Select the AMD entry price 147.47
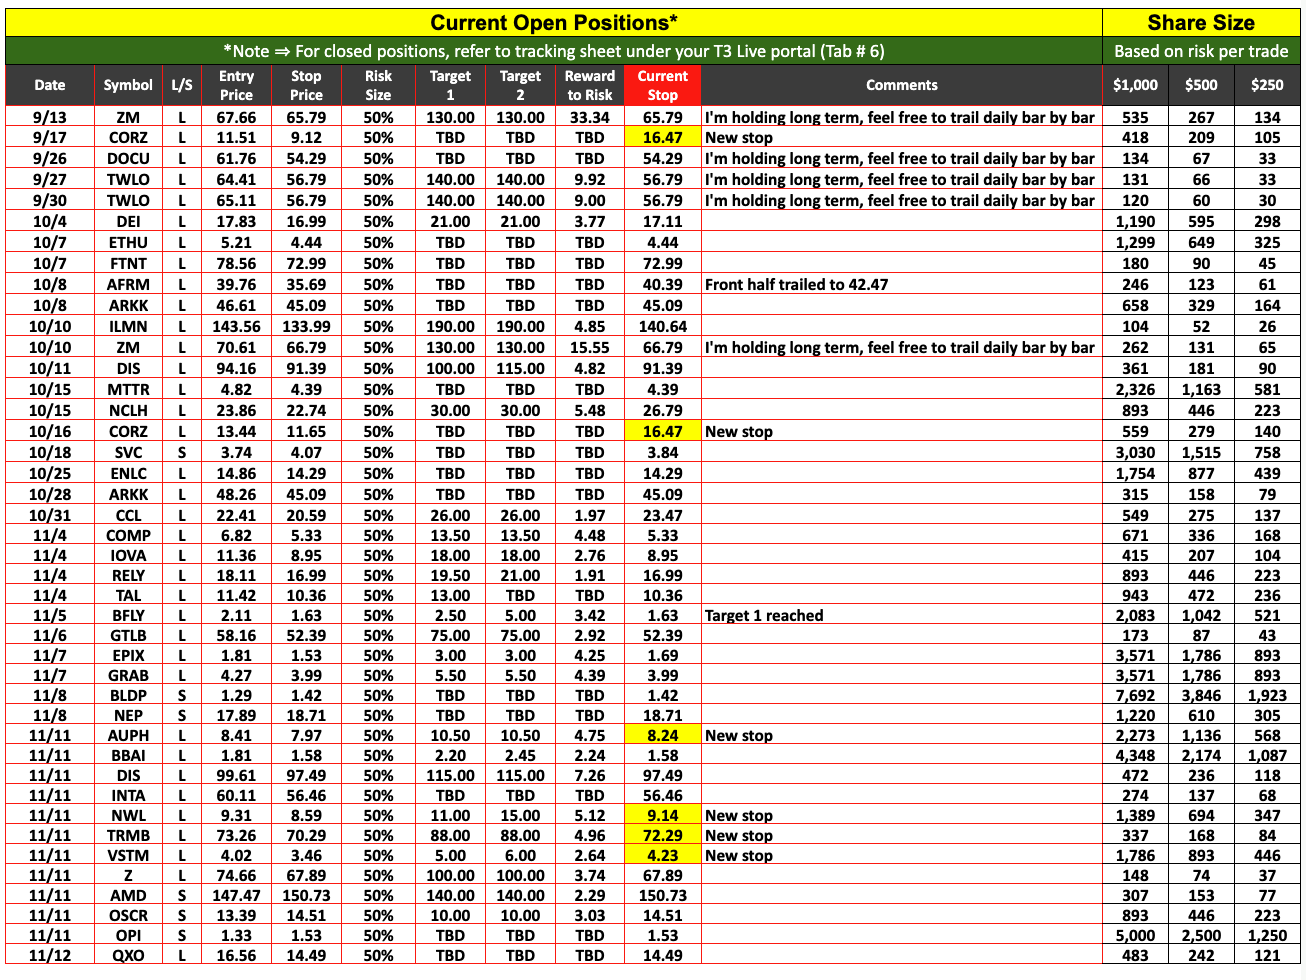Screen dimensions: 1306x980 (236, 896)
